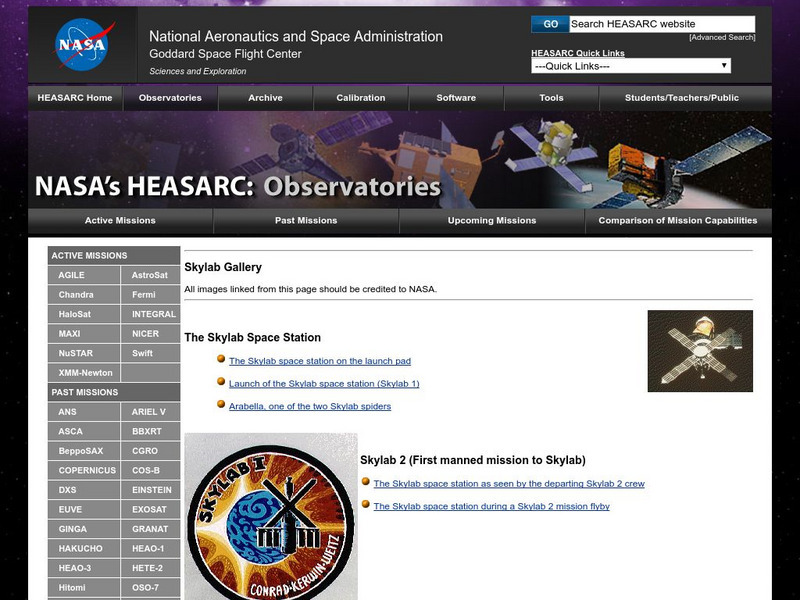Open the BeppoSAX past mission
Viewport: 800px width, 600px height.
pyautogui.click(x=84, y=451)
